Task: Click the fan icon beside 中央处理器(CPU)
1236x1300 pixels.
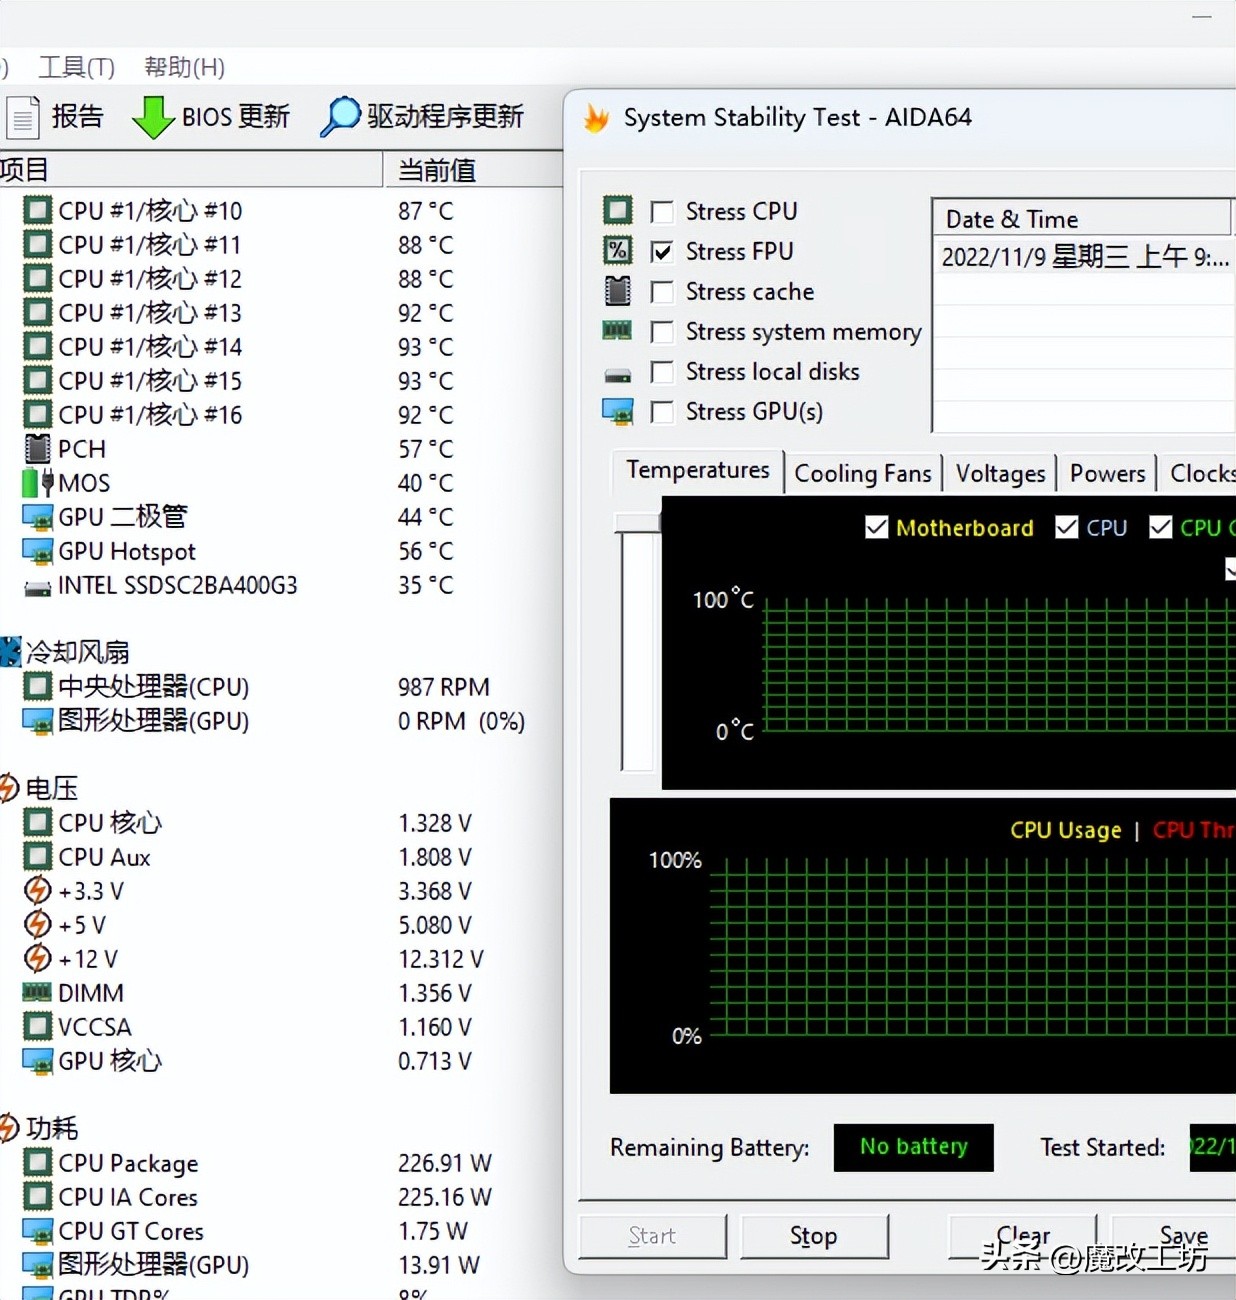Action: coord(36,686)
